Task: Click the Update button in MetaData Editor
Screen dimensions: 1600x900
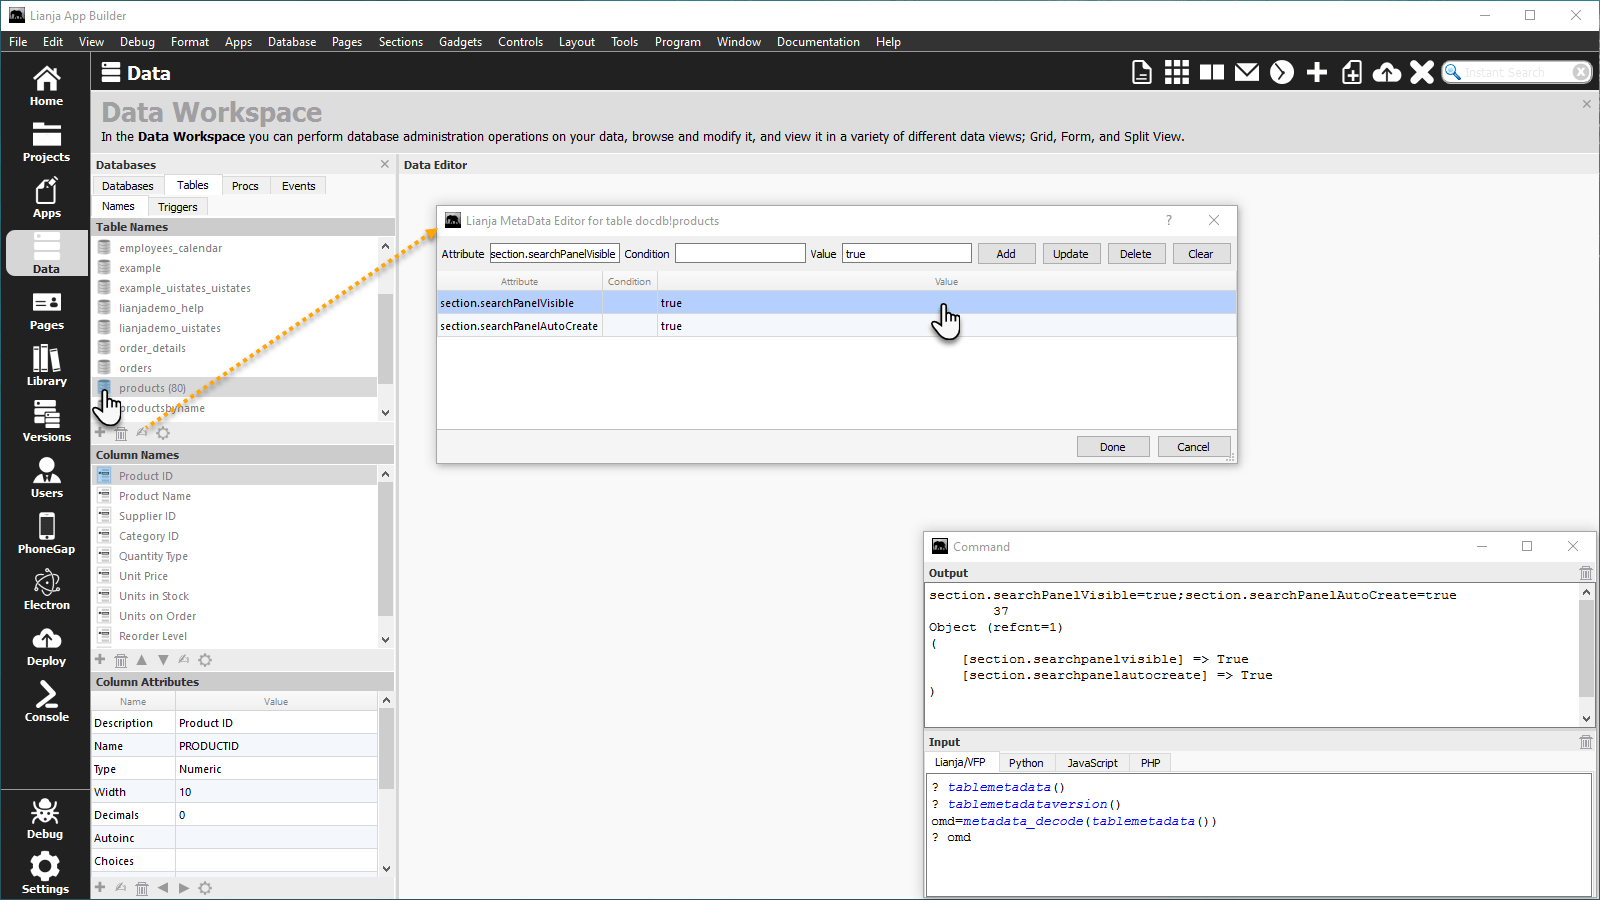Action: tap(1070, 254)
